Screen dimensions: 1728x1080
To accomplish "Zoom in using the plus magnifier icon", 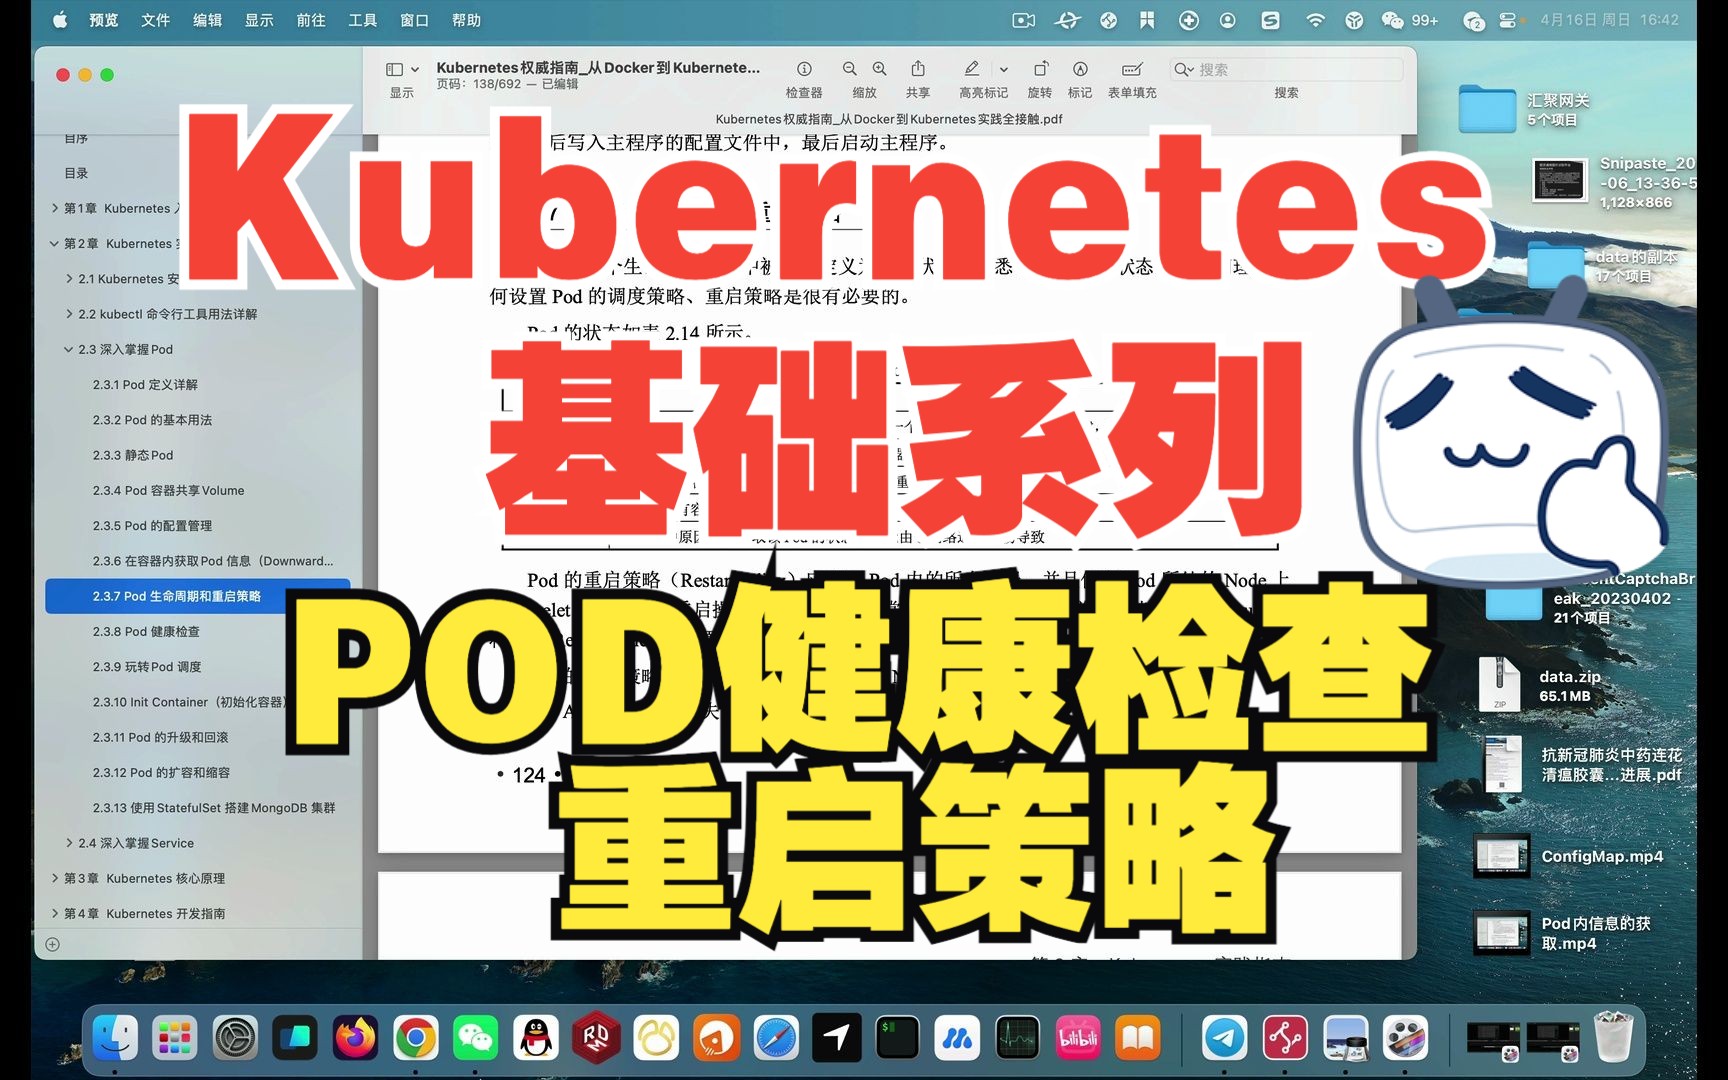I will coord(879,69).
